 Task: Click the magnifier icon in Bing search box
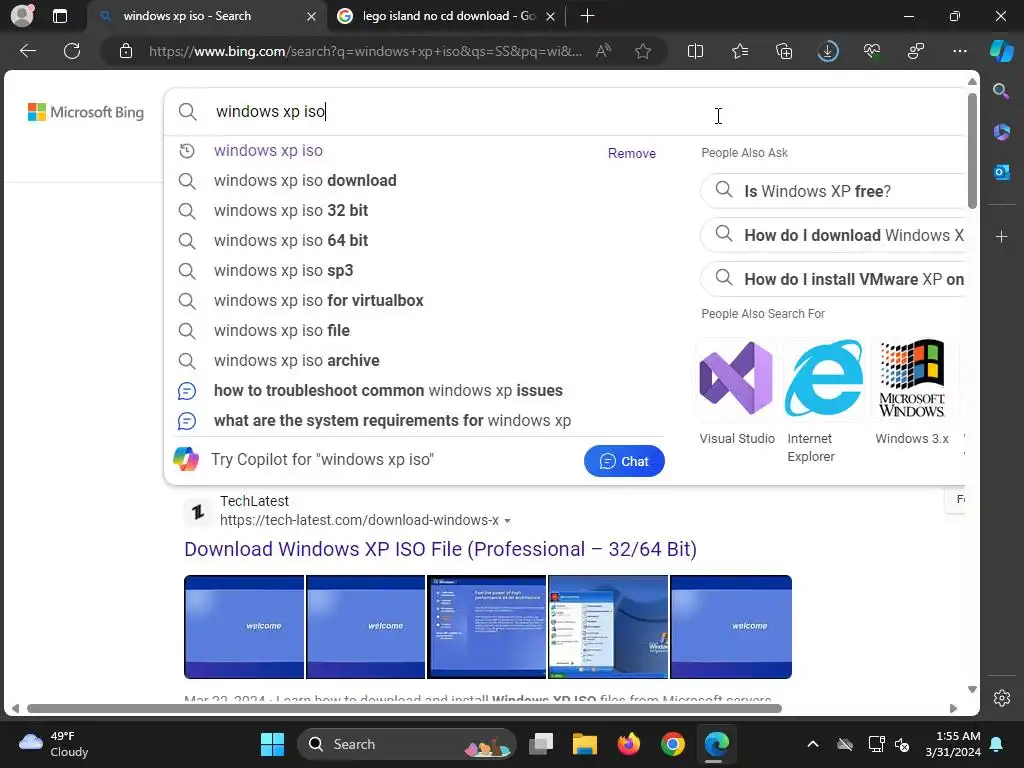click(187, 112)
